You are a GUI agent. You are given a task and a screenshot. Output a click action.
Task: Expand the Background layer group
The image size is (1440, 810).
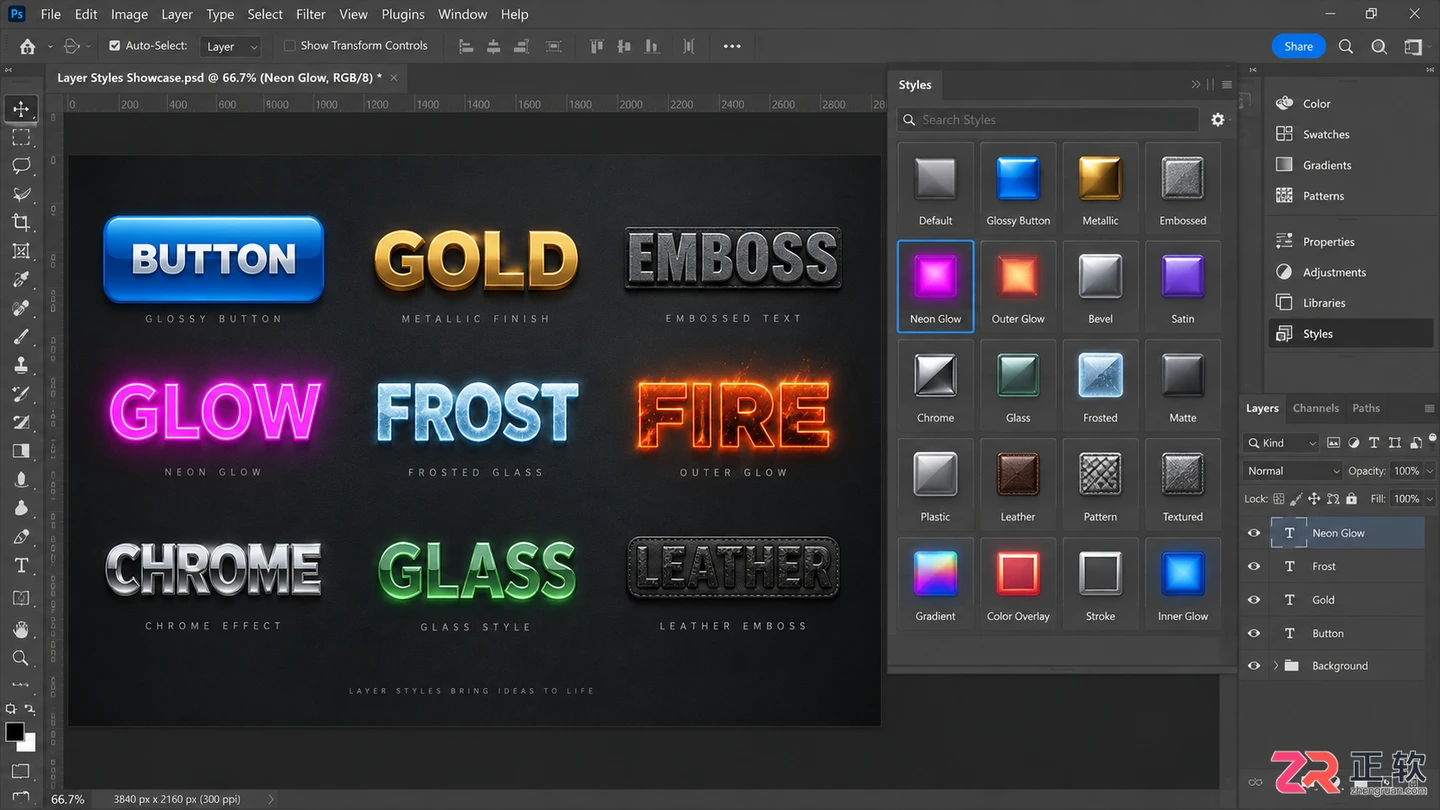(x=1276, y=666)
